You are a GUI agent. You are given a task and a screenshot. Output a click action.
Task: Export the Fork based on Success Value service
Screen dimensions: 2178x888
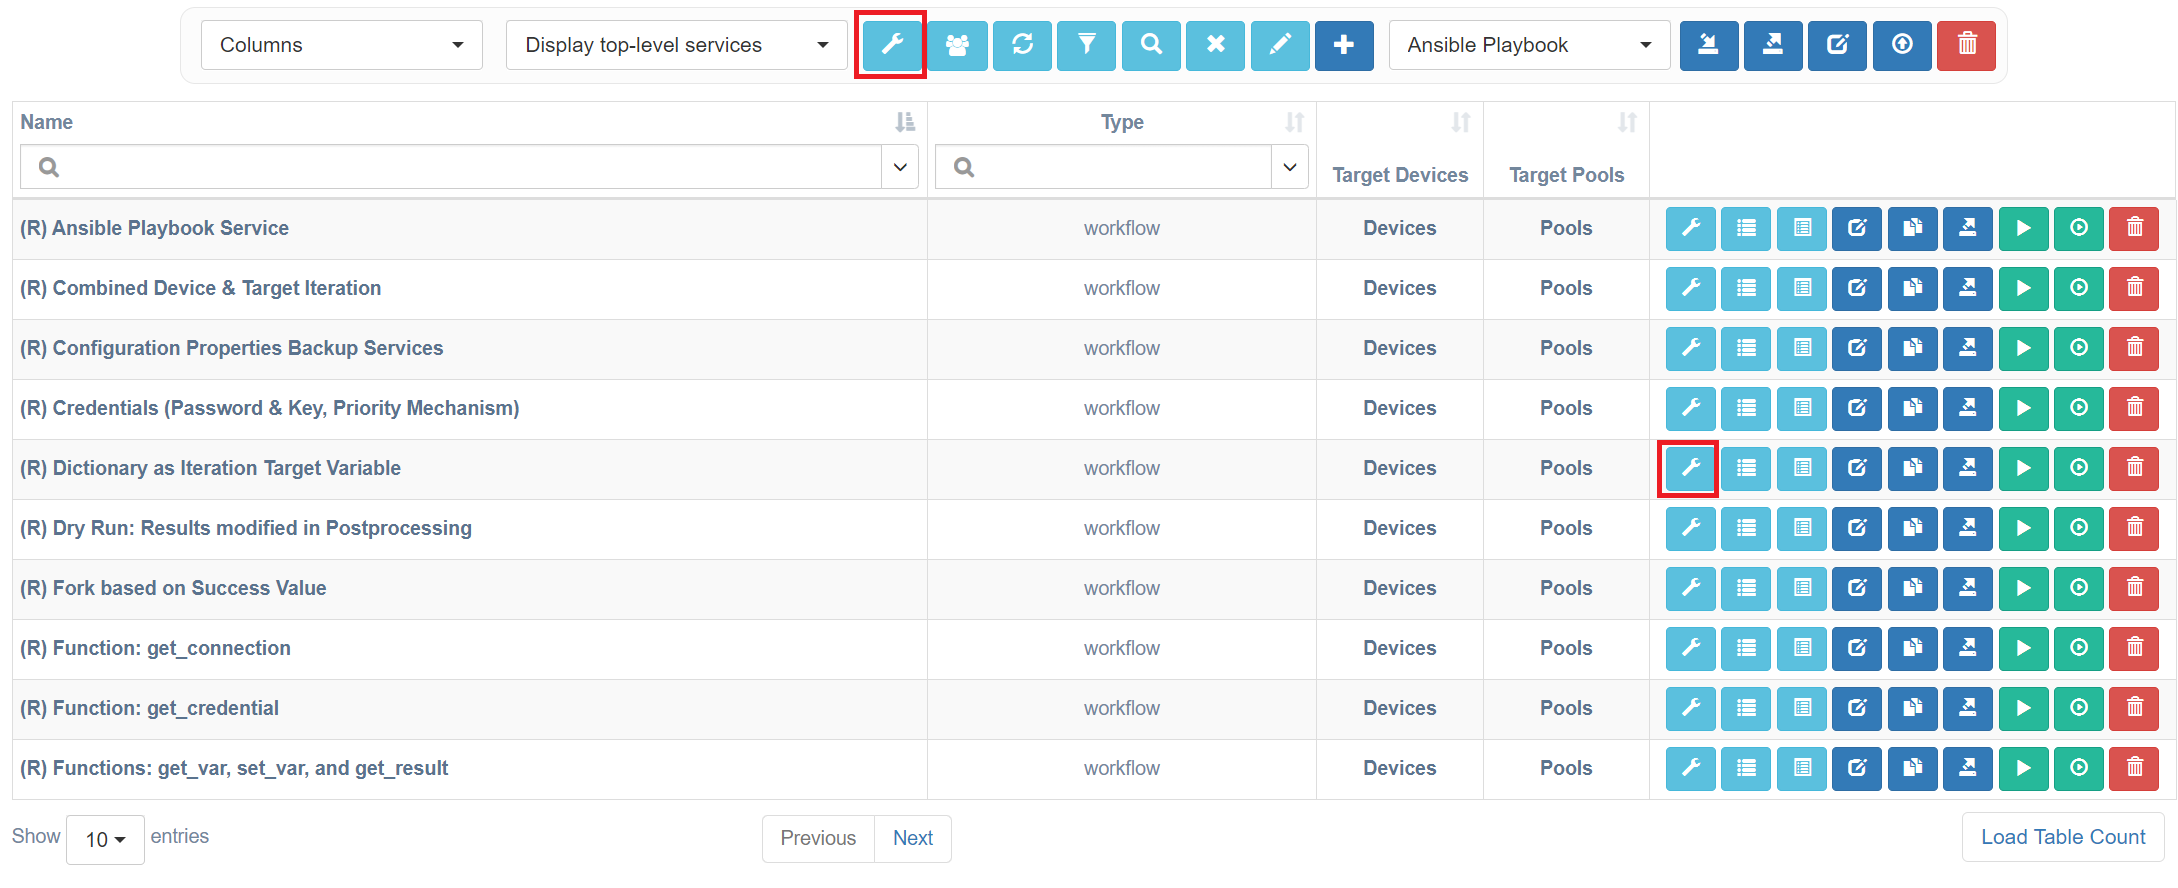(x=1968, y=588)
